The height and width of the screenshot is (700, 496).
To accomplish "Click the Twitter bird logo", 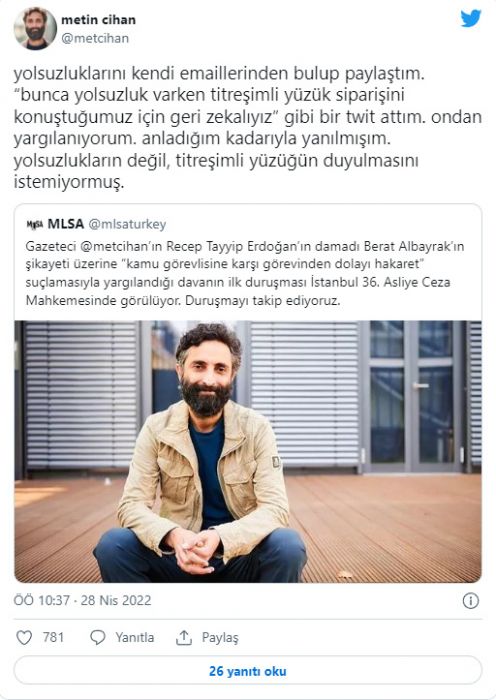I will 471,18.
